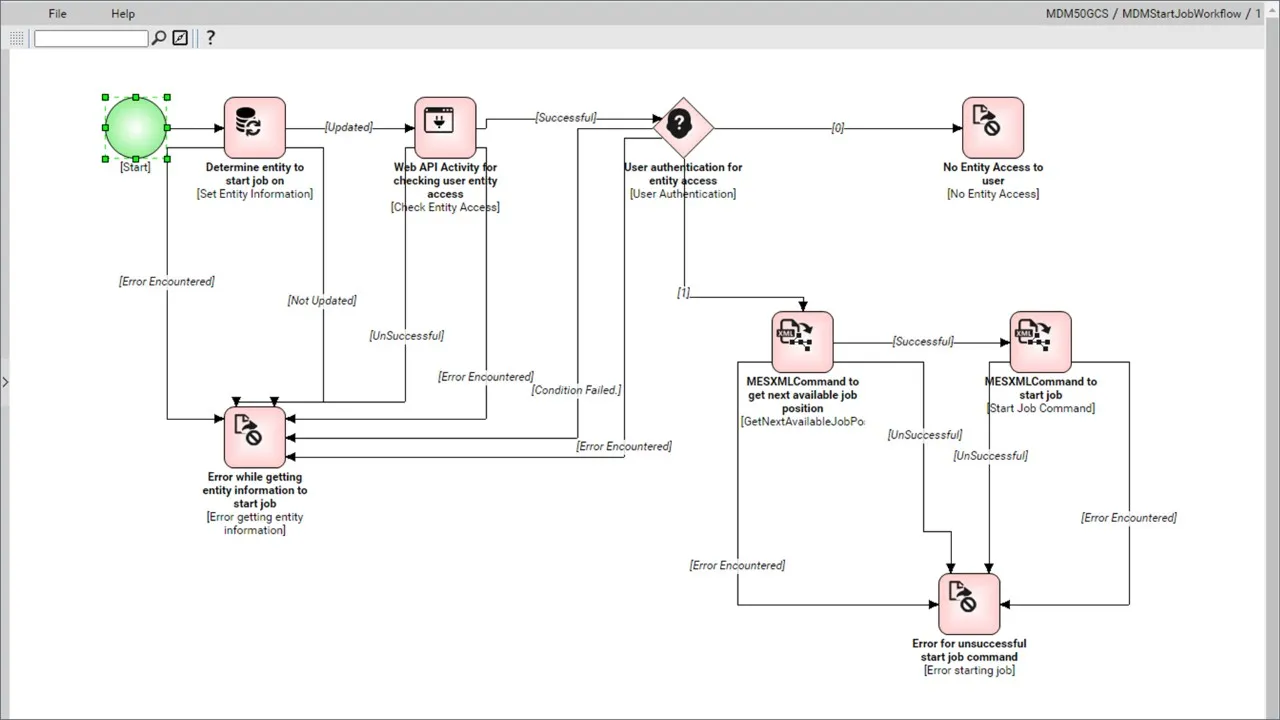Viewport: 1280px width, 720px height.
Task: Open MDMStartJobWorkflow from the breadcrumb
Action: 1180,13
